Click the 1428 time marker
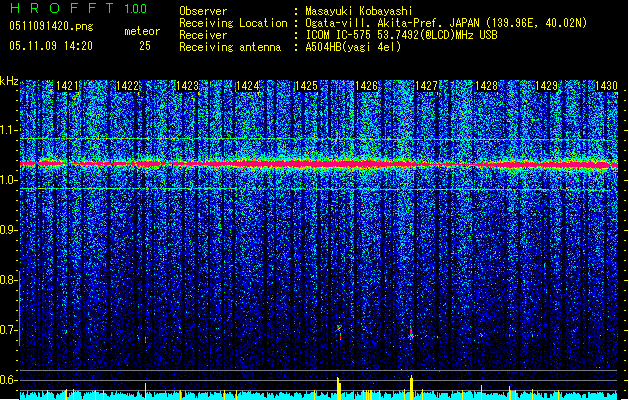 [x=486, y=86]
